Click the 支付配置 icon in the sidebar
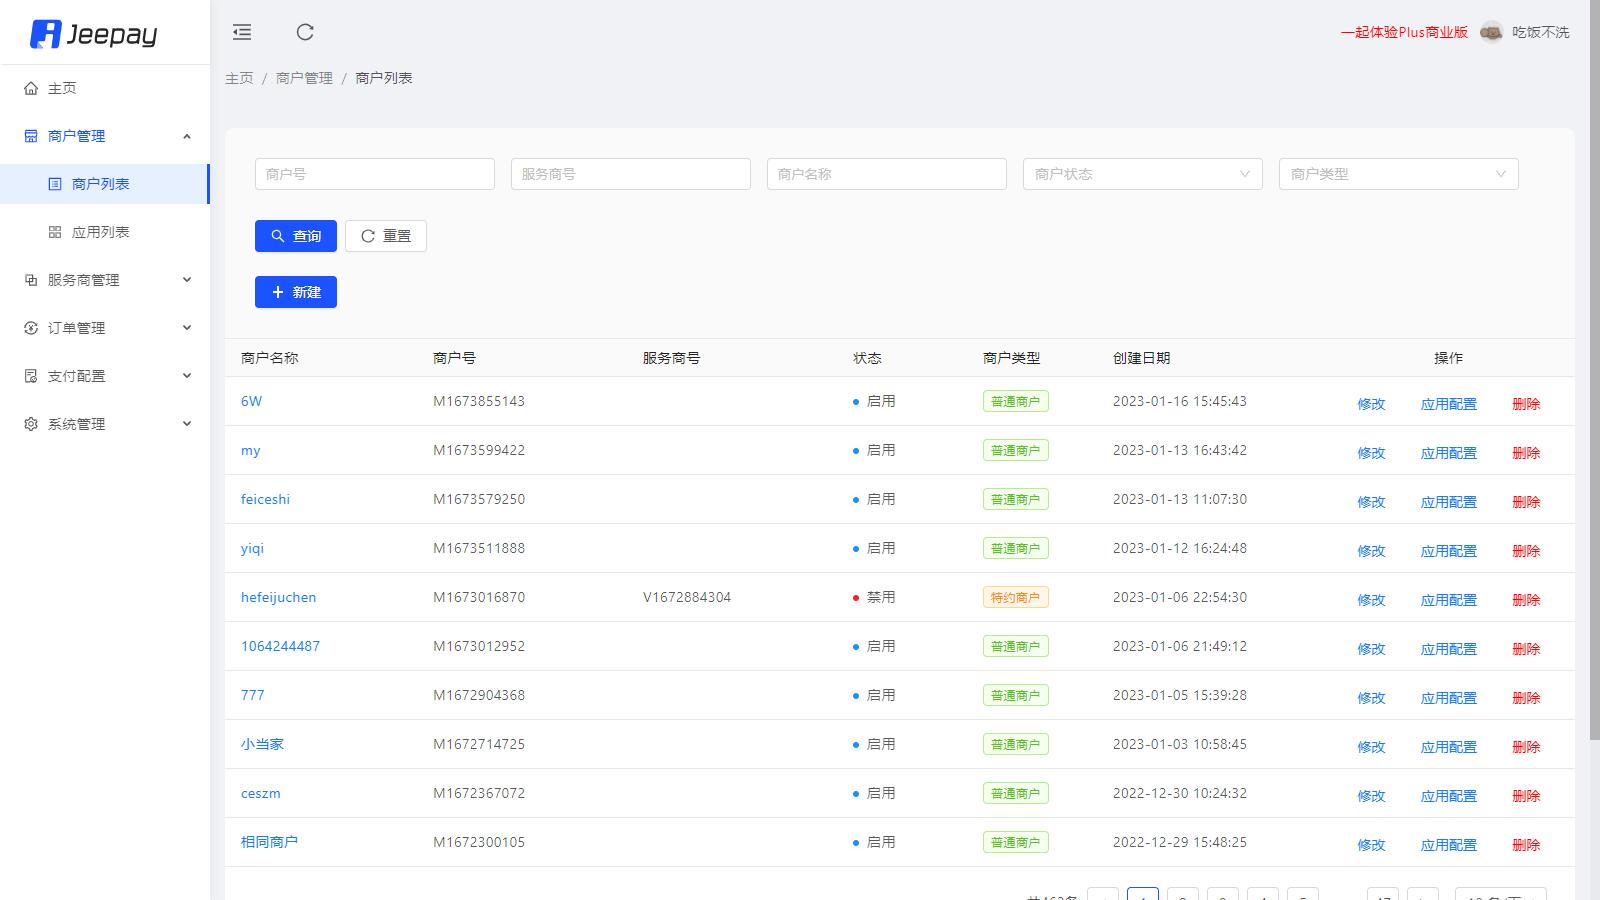1600x900 pixels. [31, 376]
